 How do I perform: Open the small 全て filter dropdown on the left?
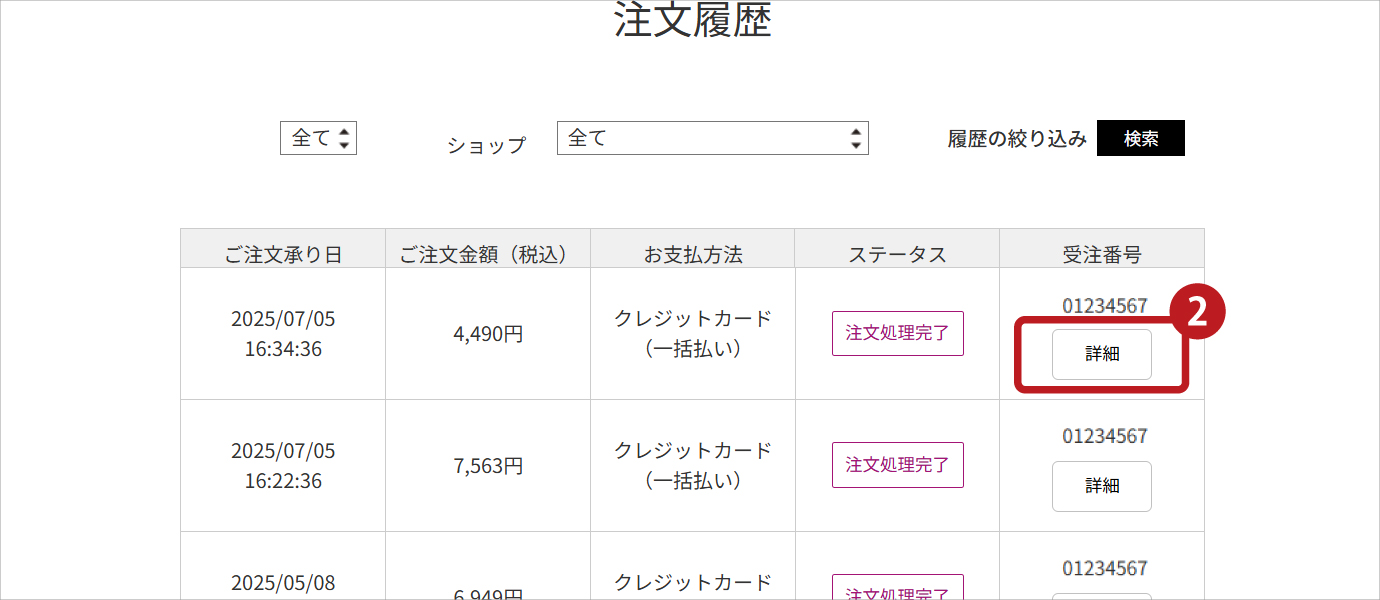click(x=318, y=138)
